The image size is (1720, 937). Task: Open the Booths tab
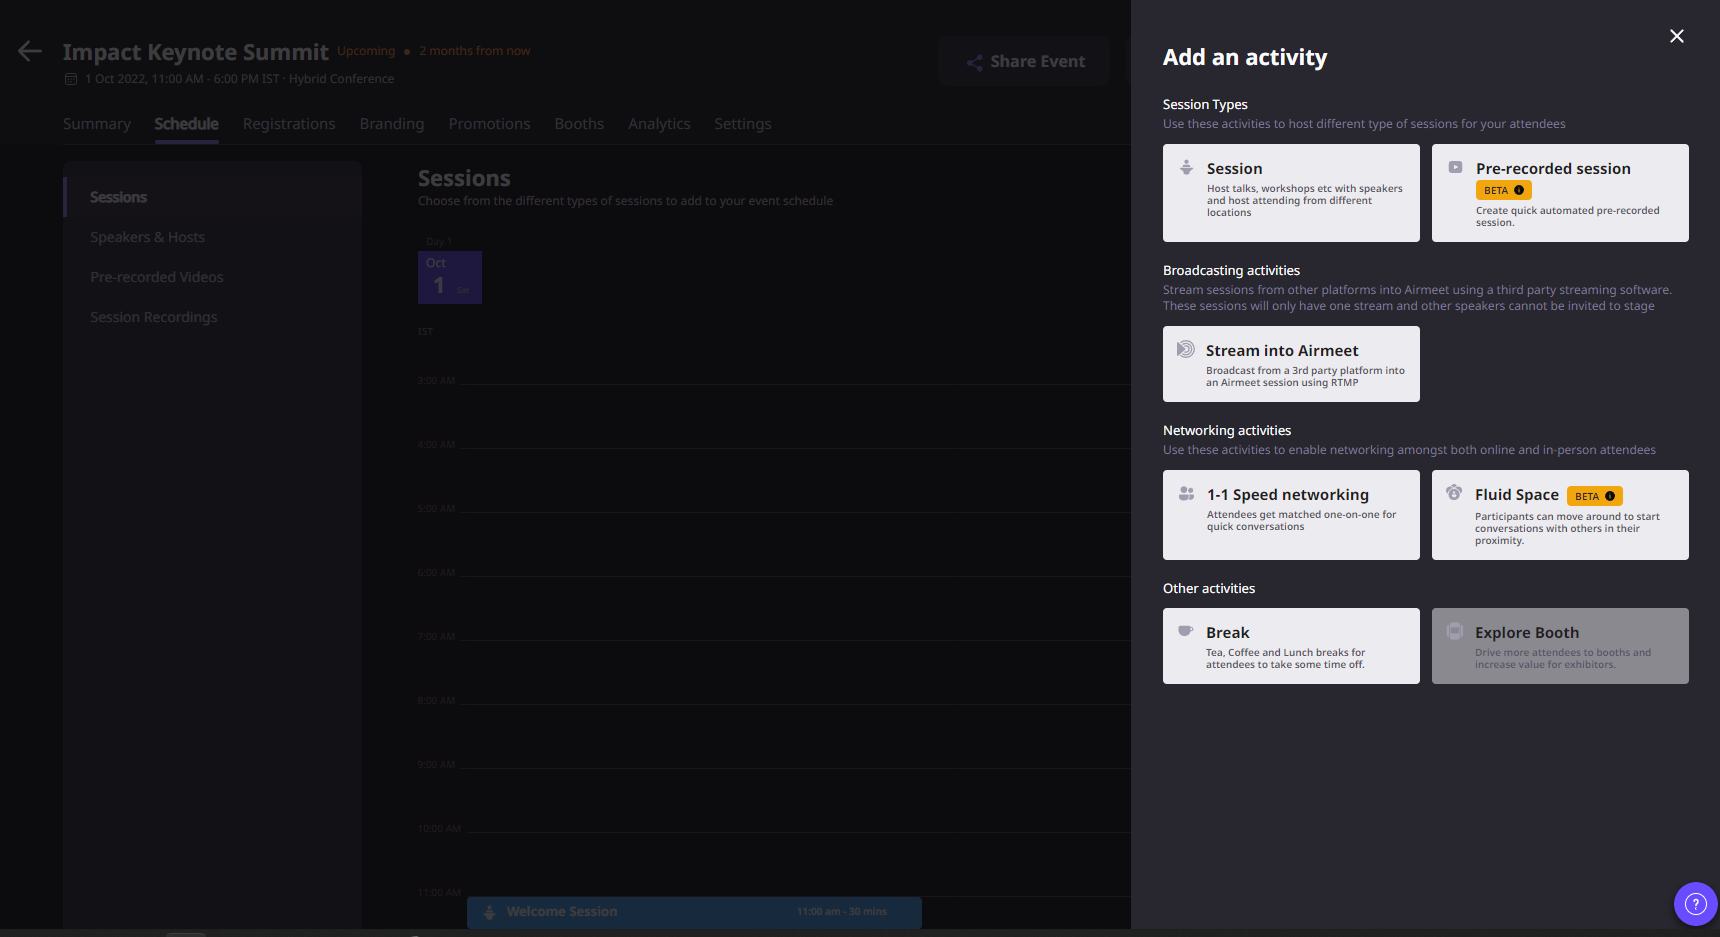click(x=579, y=124)
